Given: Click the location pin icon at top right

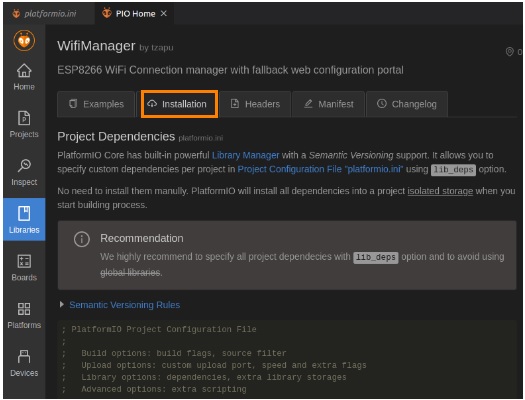Looking at the screenshot, I should tap(509, 52).
